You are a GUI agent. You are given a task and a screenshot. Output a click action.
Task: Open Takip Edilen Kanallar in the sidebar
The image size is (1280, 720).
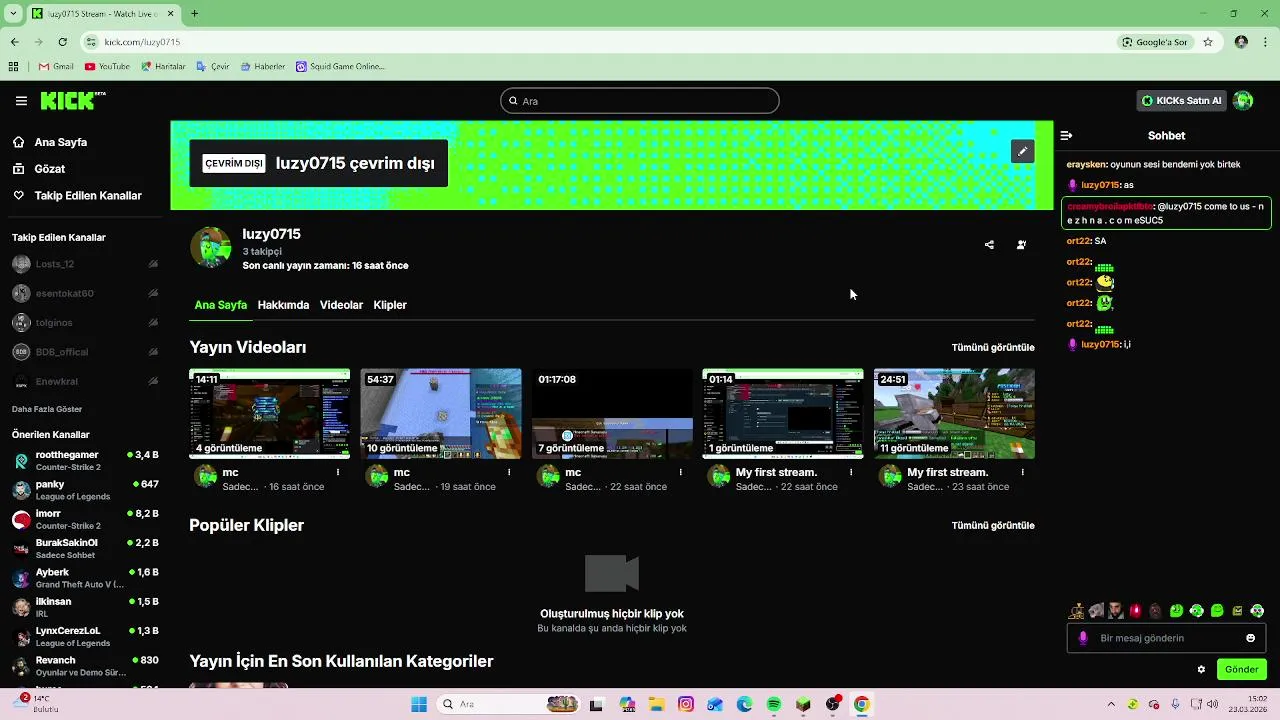(x=88, y=196)
